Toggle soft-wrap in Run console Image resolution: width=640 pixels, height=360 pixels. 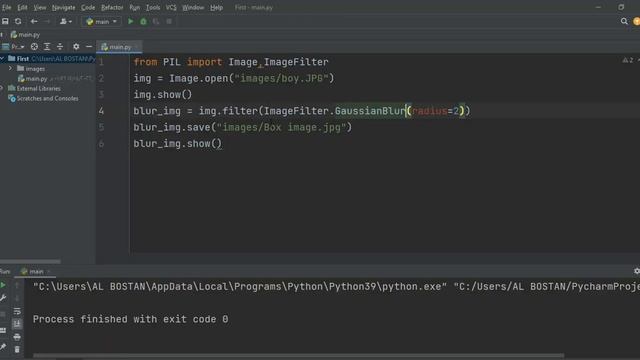click(17, 311)
